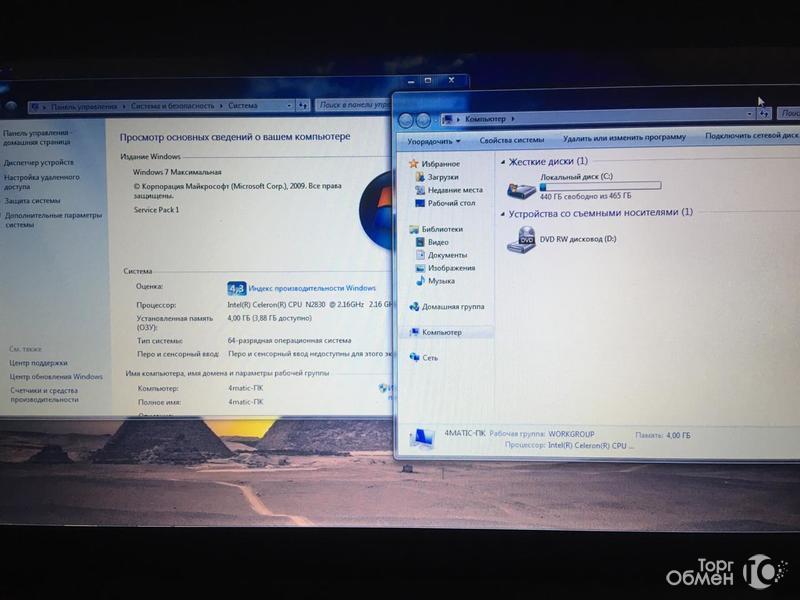
Task: Click Удалить или изменить программу
Action: (624, 138)
